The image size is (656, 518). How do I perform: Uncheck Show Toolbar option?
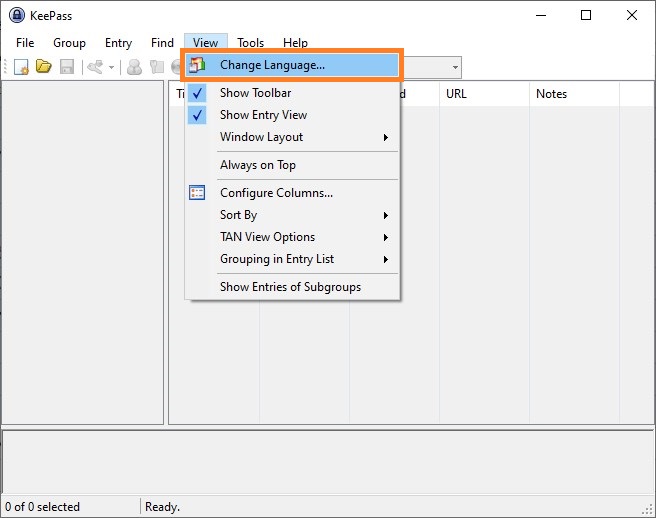tap(255, 93)
